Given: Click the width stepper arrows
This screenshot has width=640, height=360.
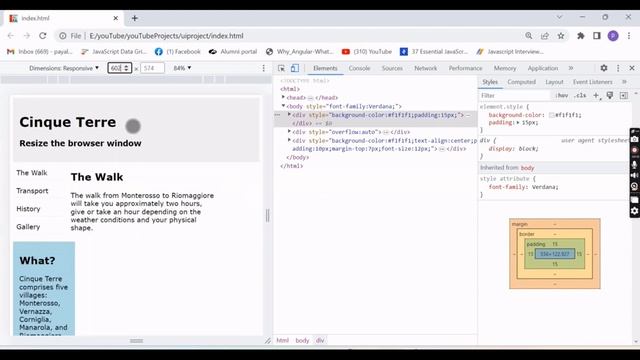Looking at the screenshot, I should coord(127,68).
